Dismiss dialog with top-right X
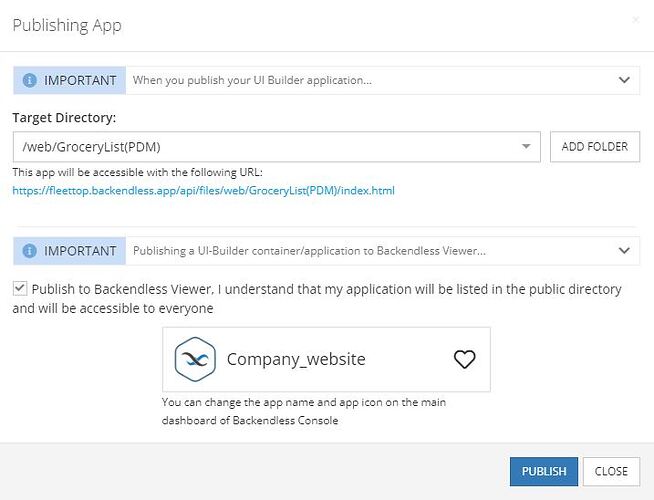The height and width of the screenshot is (500, 654). coord(636,20)
